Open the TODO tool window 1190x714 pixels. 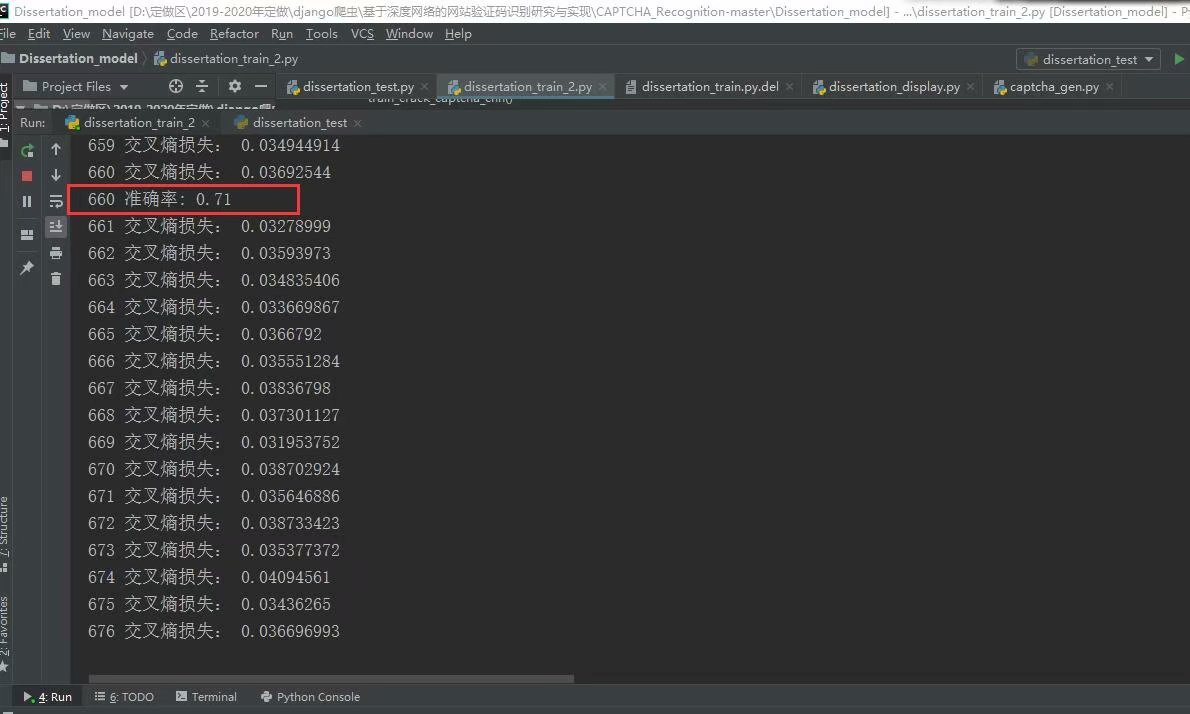pyautogui.click(x=124, y=697)
